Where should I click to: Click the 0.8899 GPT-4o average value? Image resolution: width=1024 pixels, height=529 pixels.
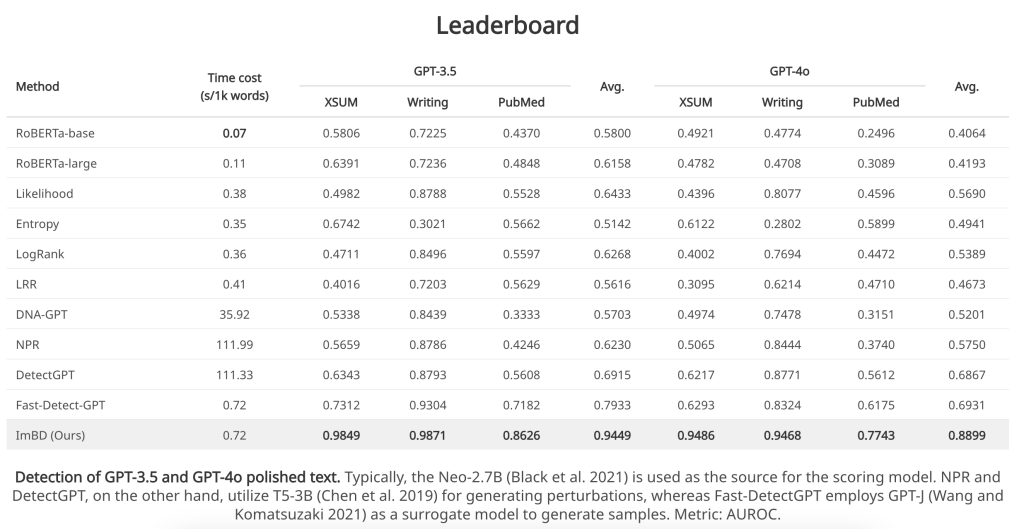click(967, 435)
